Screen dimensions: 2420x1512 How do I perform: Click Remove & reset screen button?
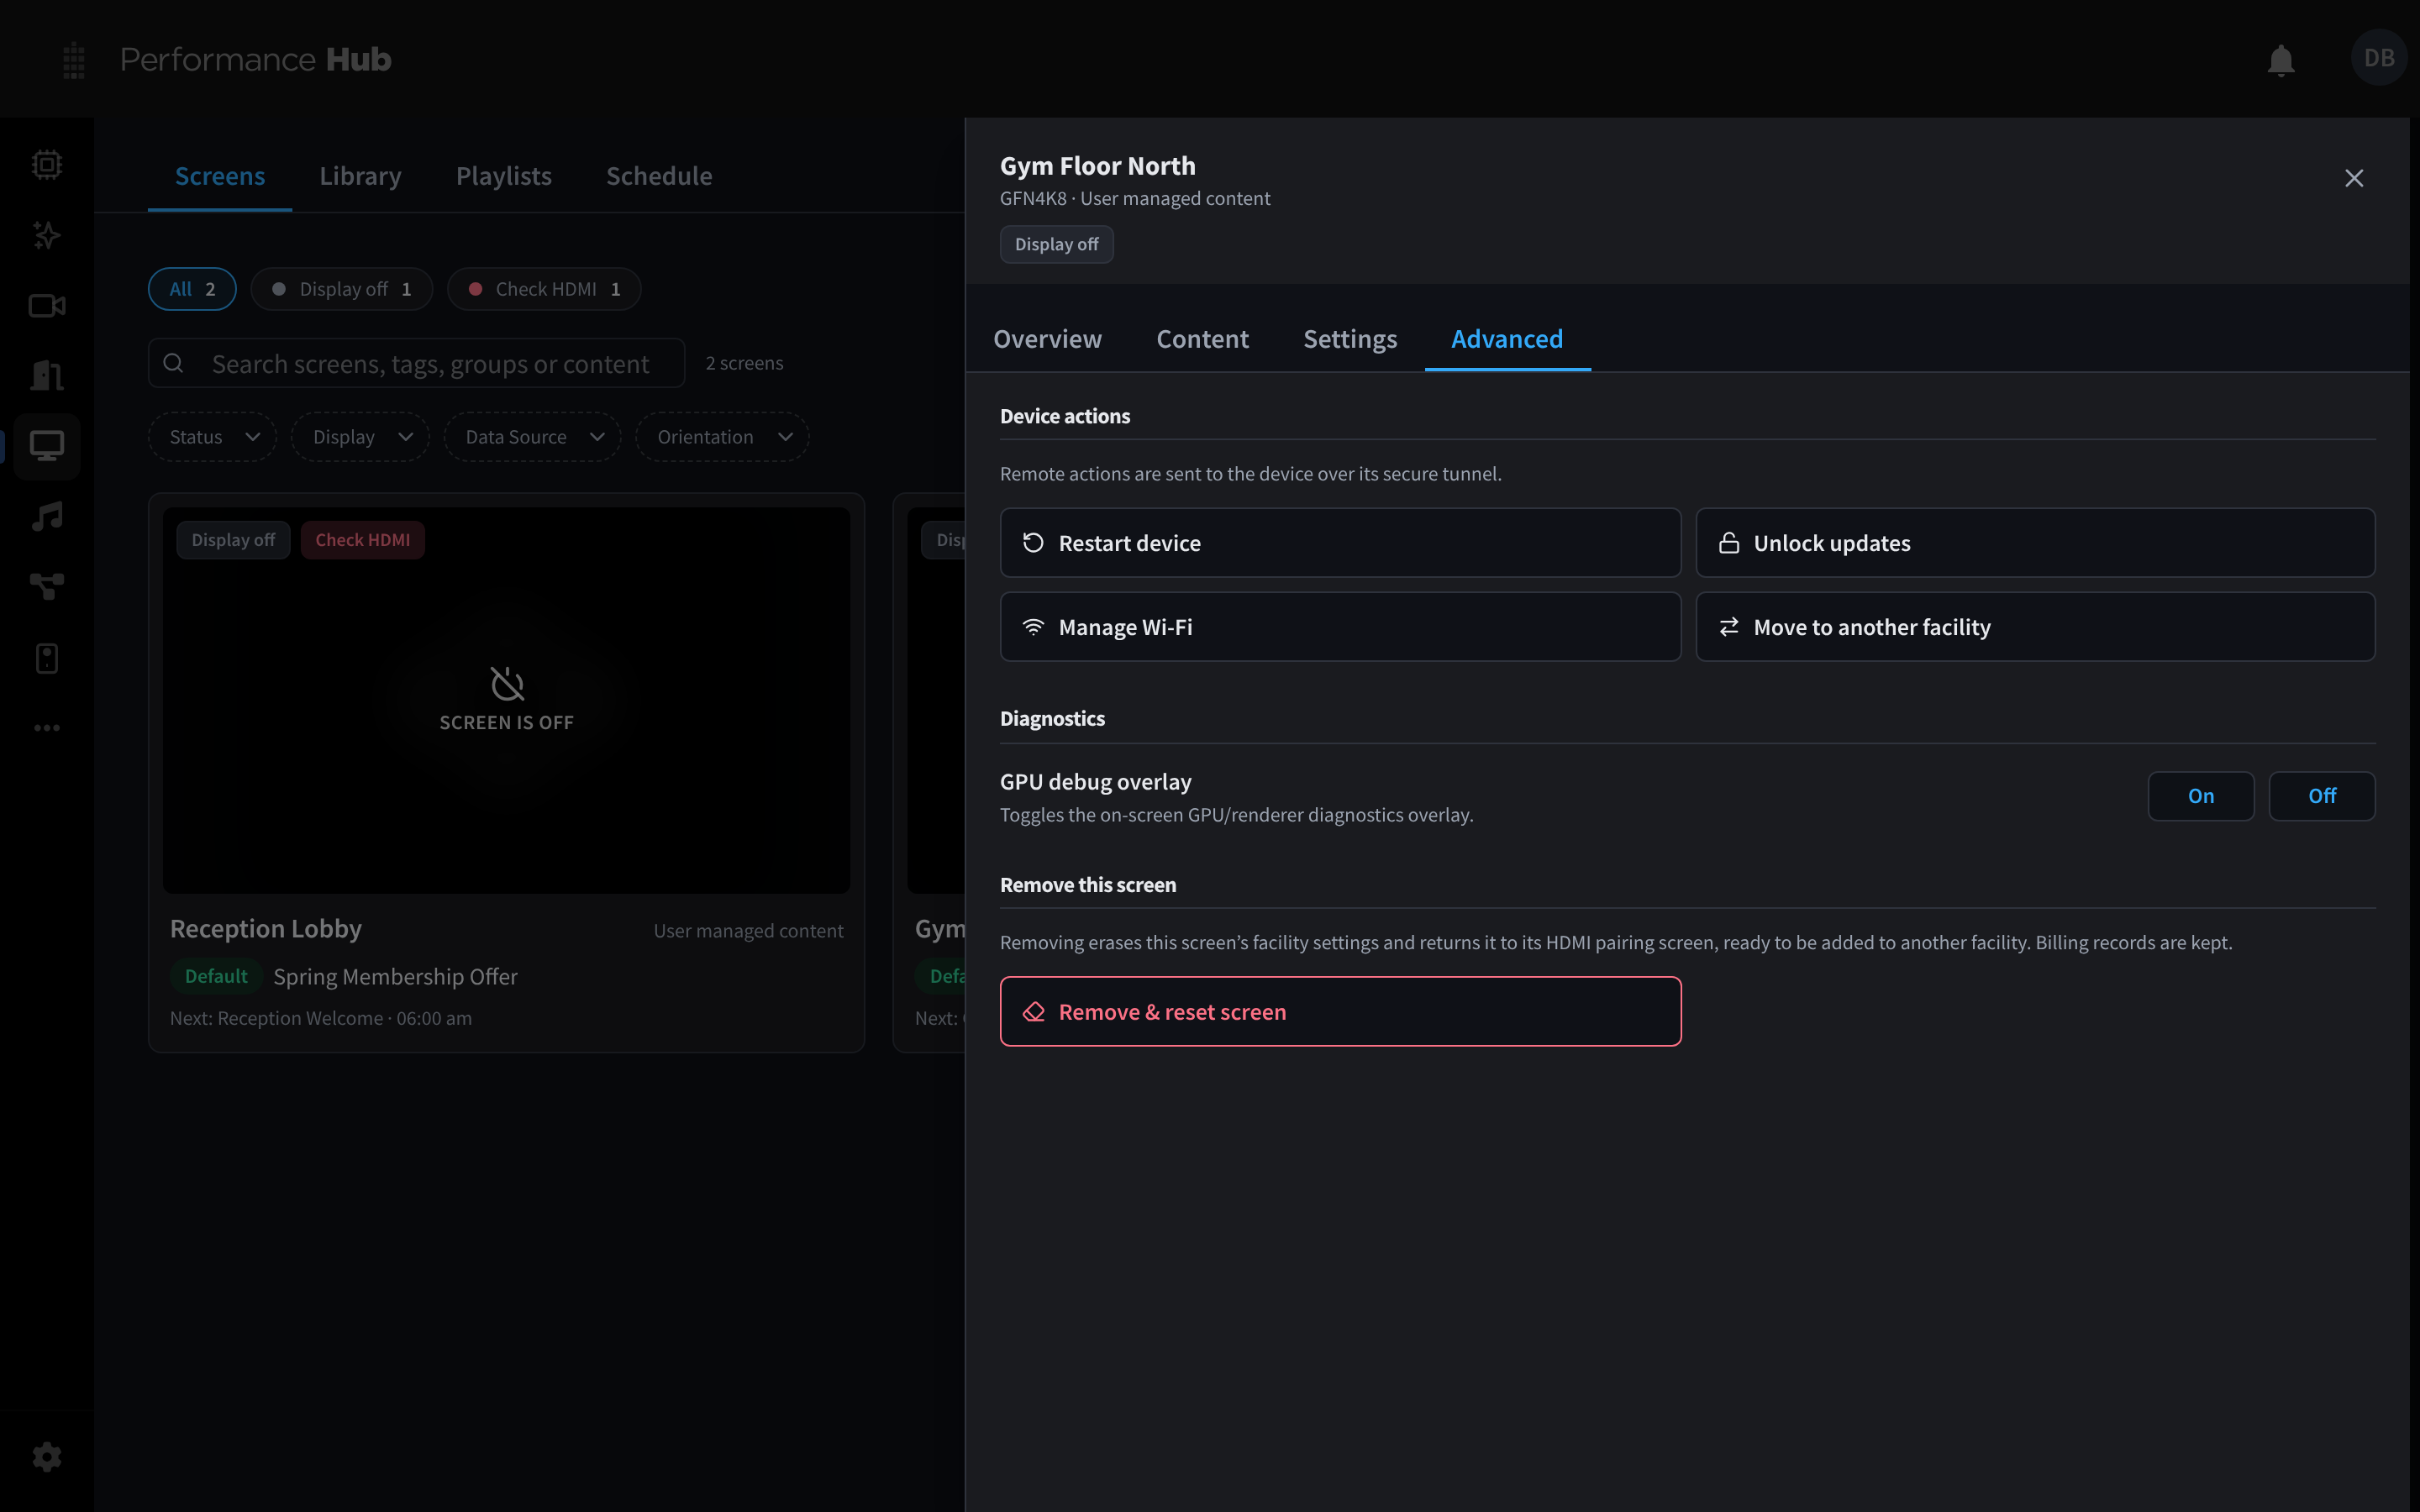(1340, 1012)
